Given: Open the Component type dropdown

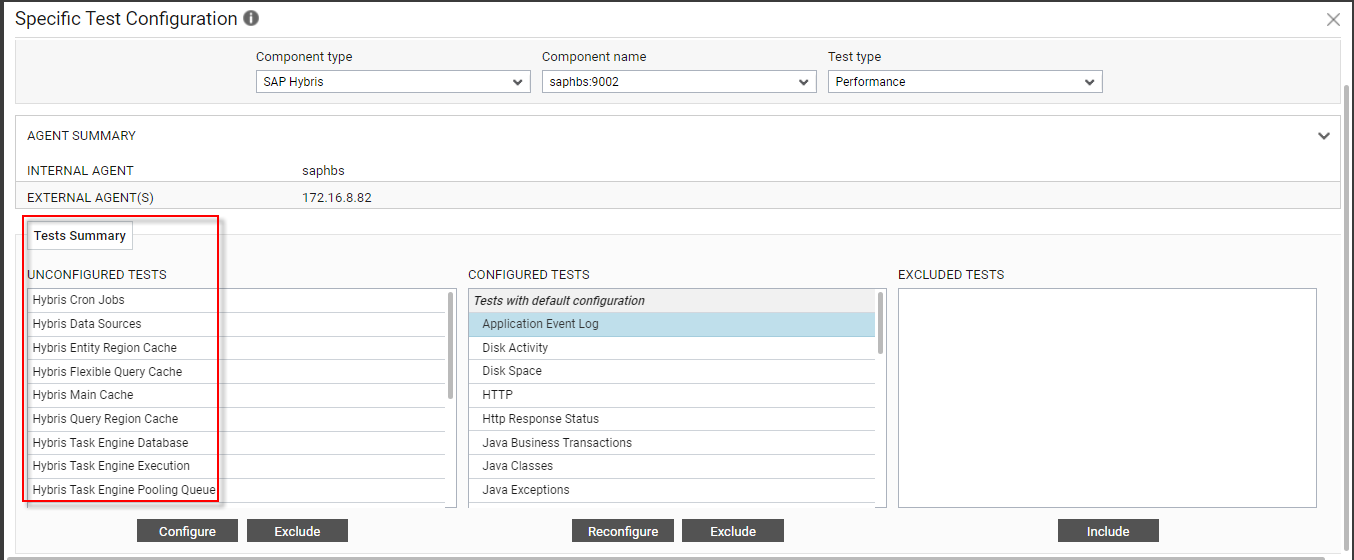Looking at the screenshot, I should 393,82.
